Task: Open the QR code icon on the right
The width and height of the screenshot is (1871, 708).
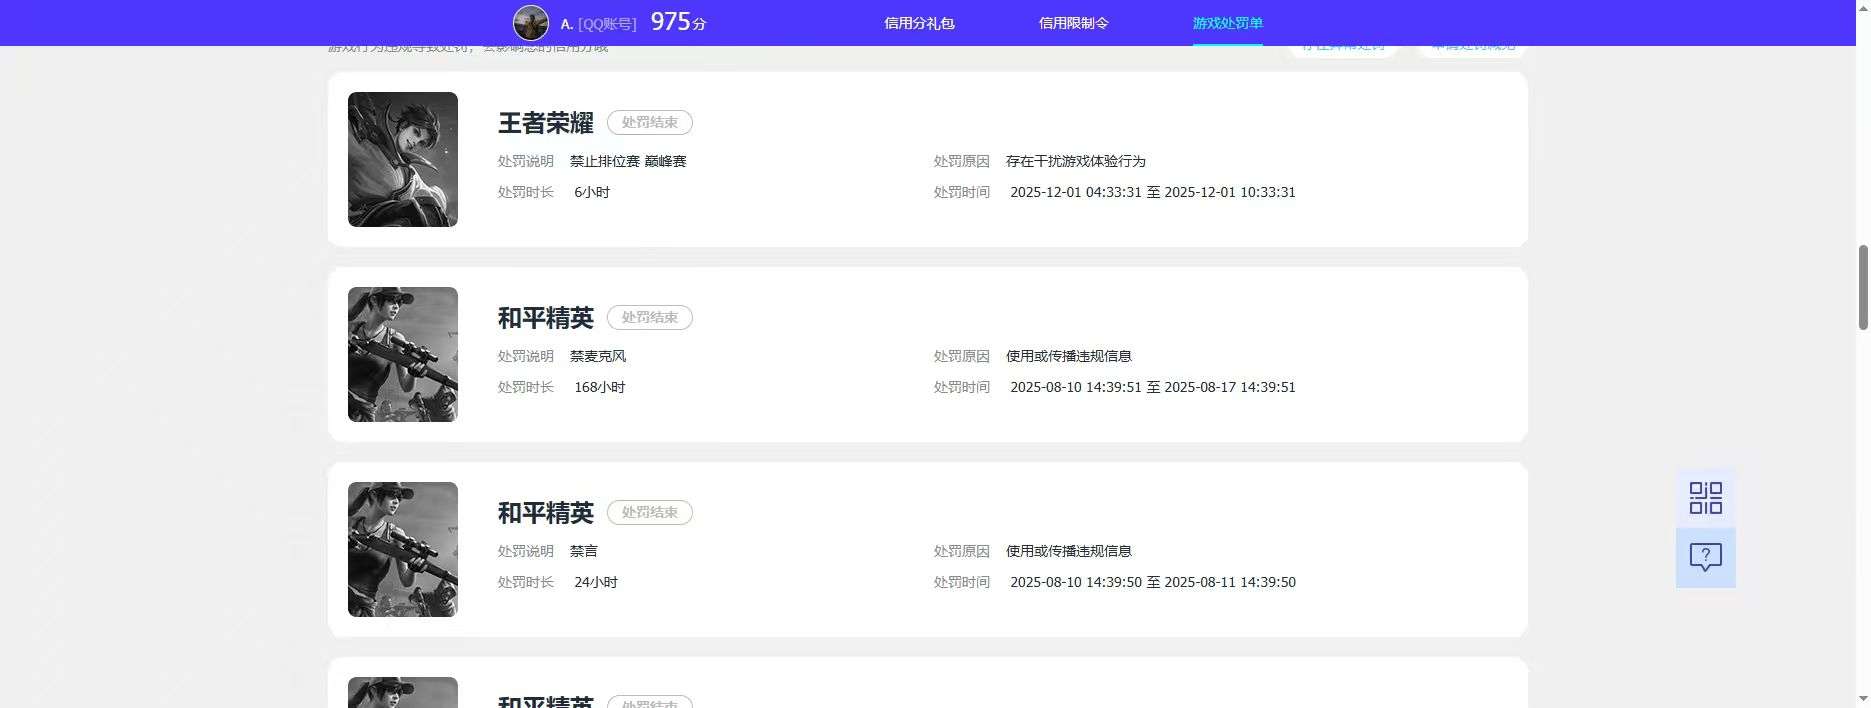Action: click(x=1705, y=498)
